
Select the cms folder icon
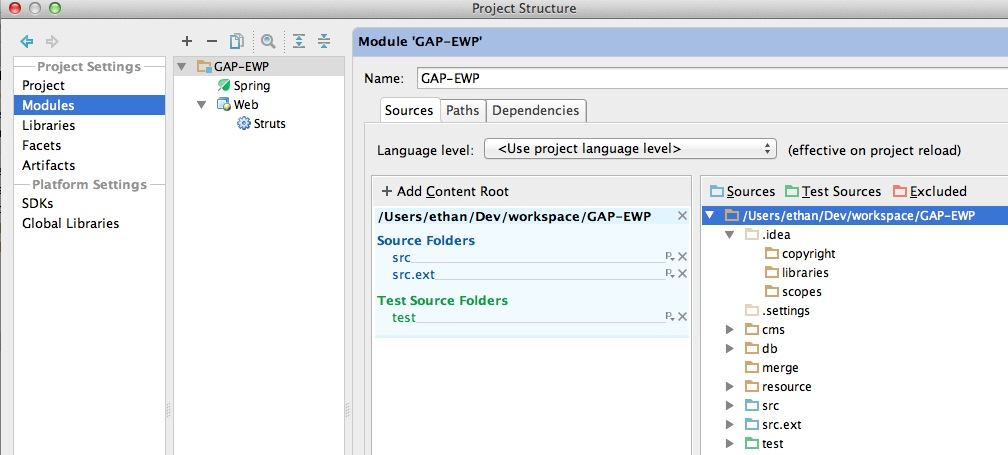click(x=752, y=330)
